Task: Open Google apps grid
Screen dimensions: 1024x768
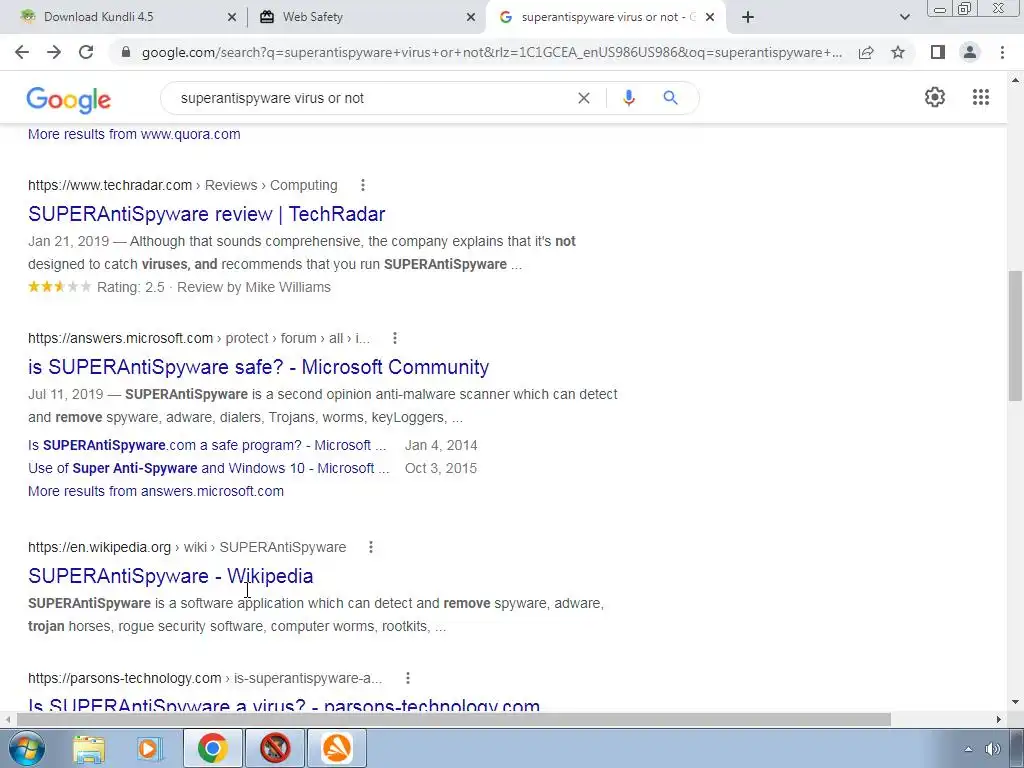Action: 981,97
